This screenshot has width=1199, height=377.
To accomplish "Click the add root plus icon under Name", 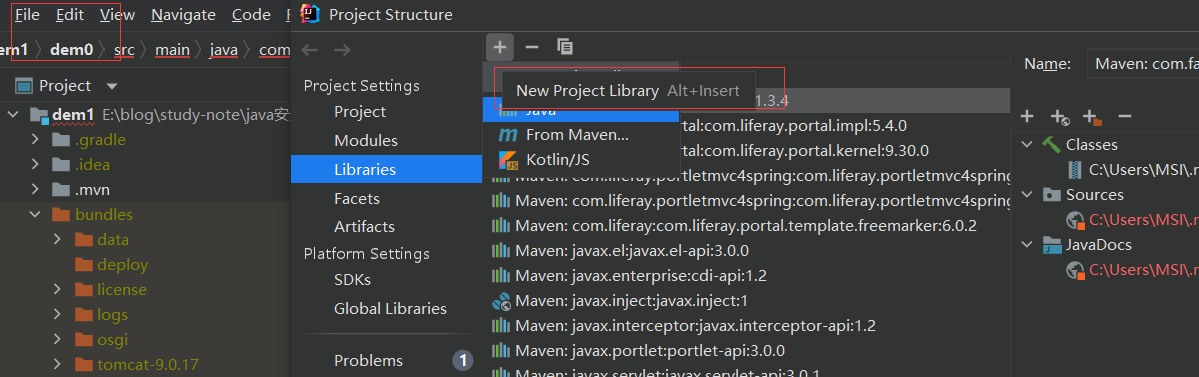I will [1027, 116].
